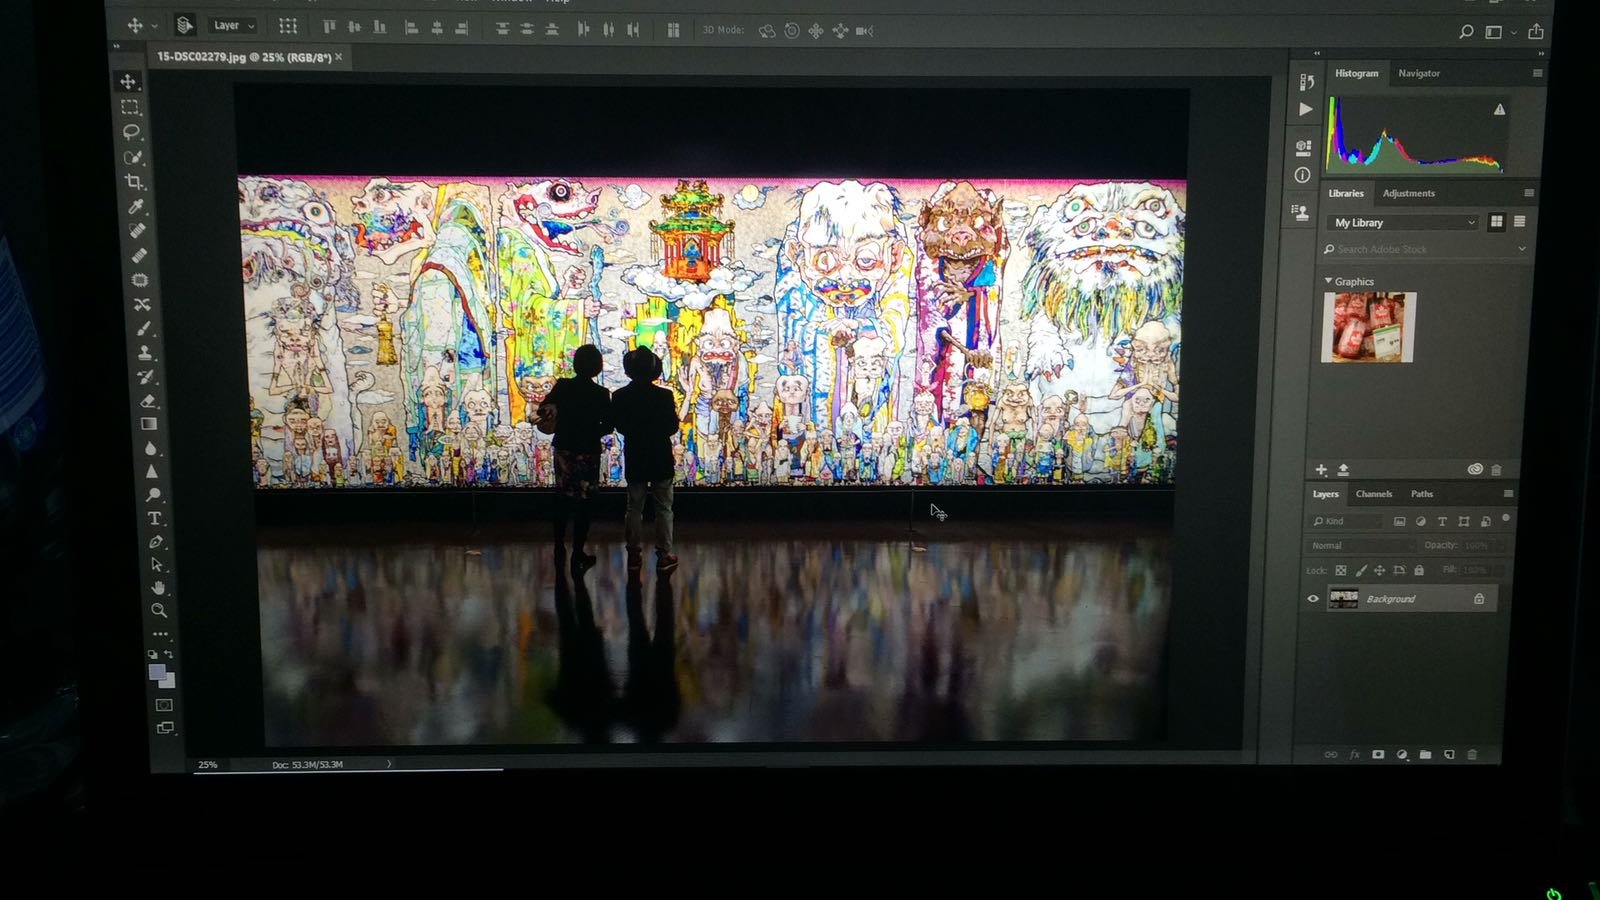Select the Crop tool

click(134, 182)
